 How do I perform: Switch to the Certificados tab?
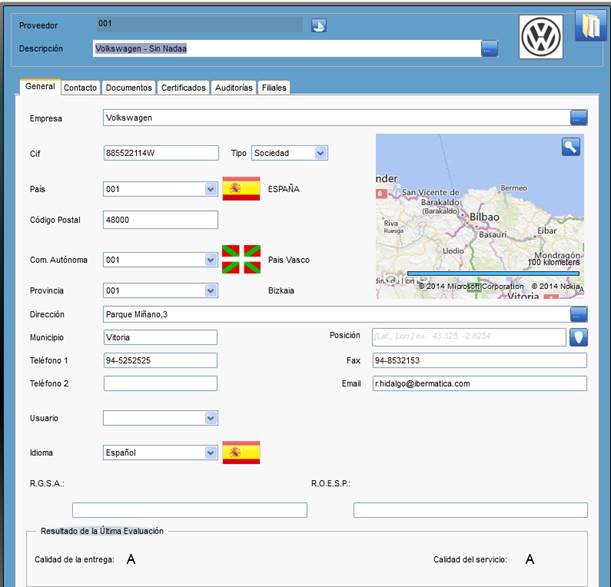click(184, 88)
